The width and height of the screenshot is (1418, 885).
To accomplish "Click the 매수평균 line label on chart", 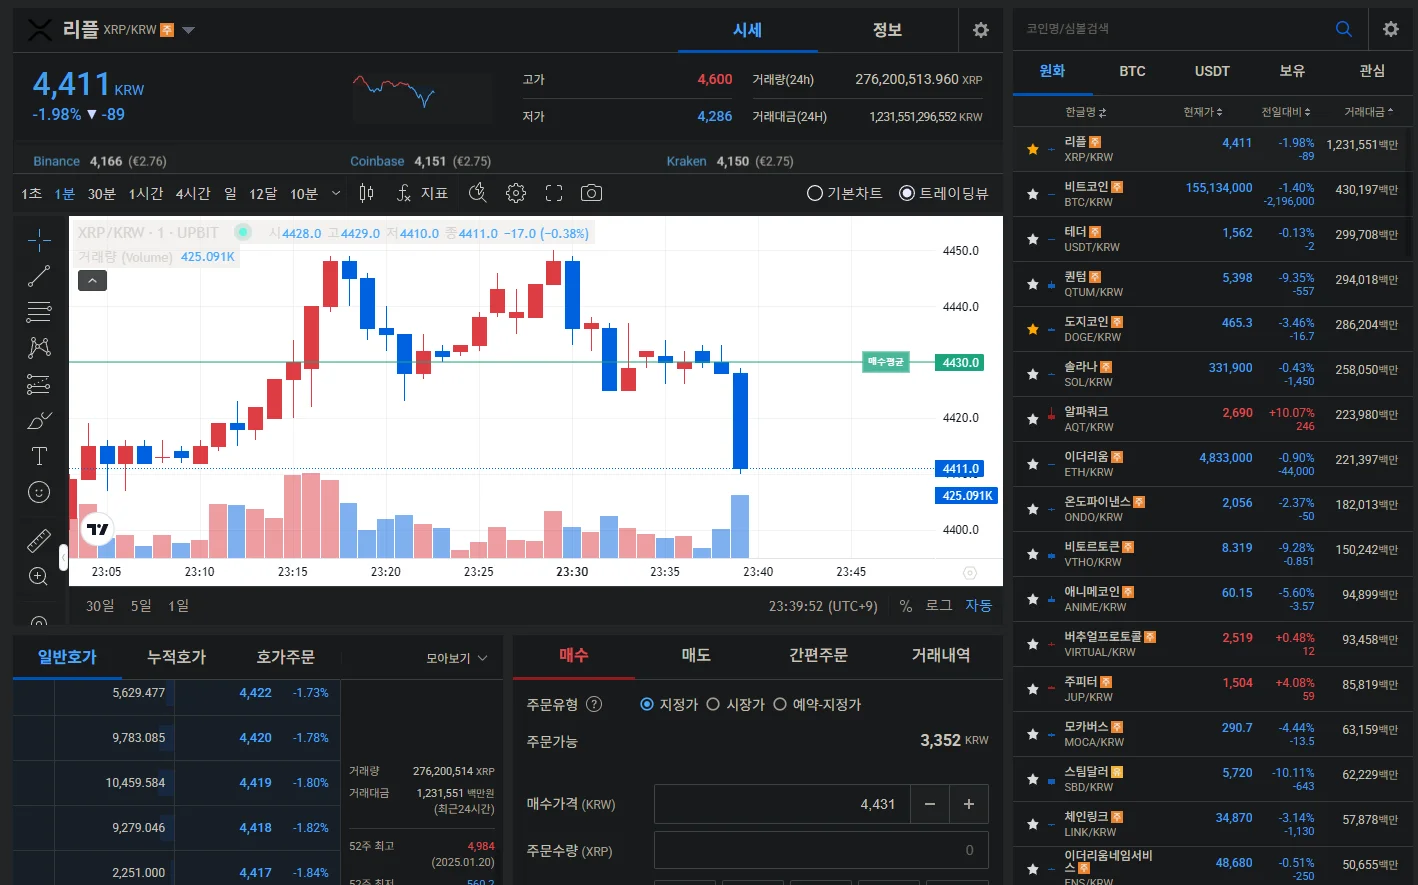I will click(x=886, y=362).
